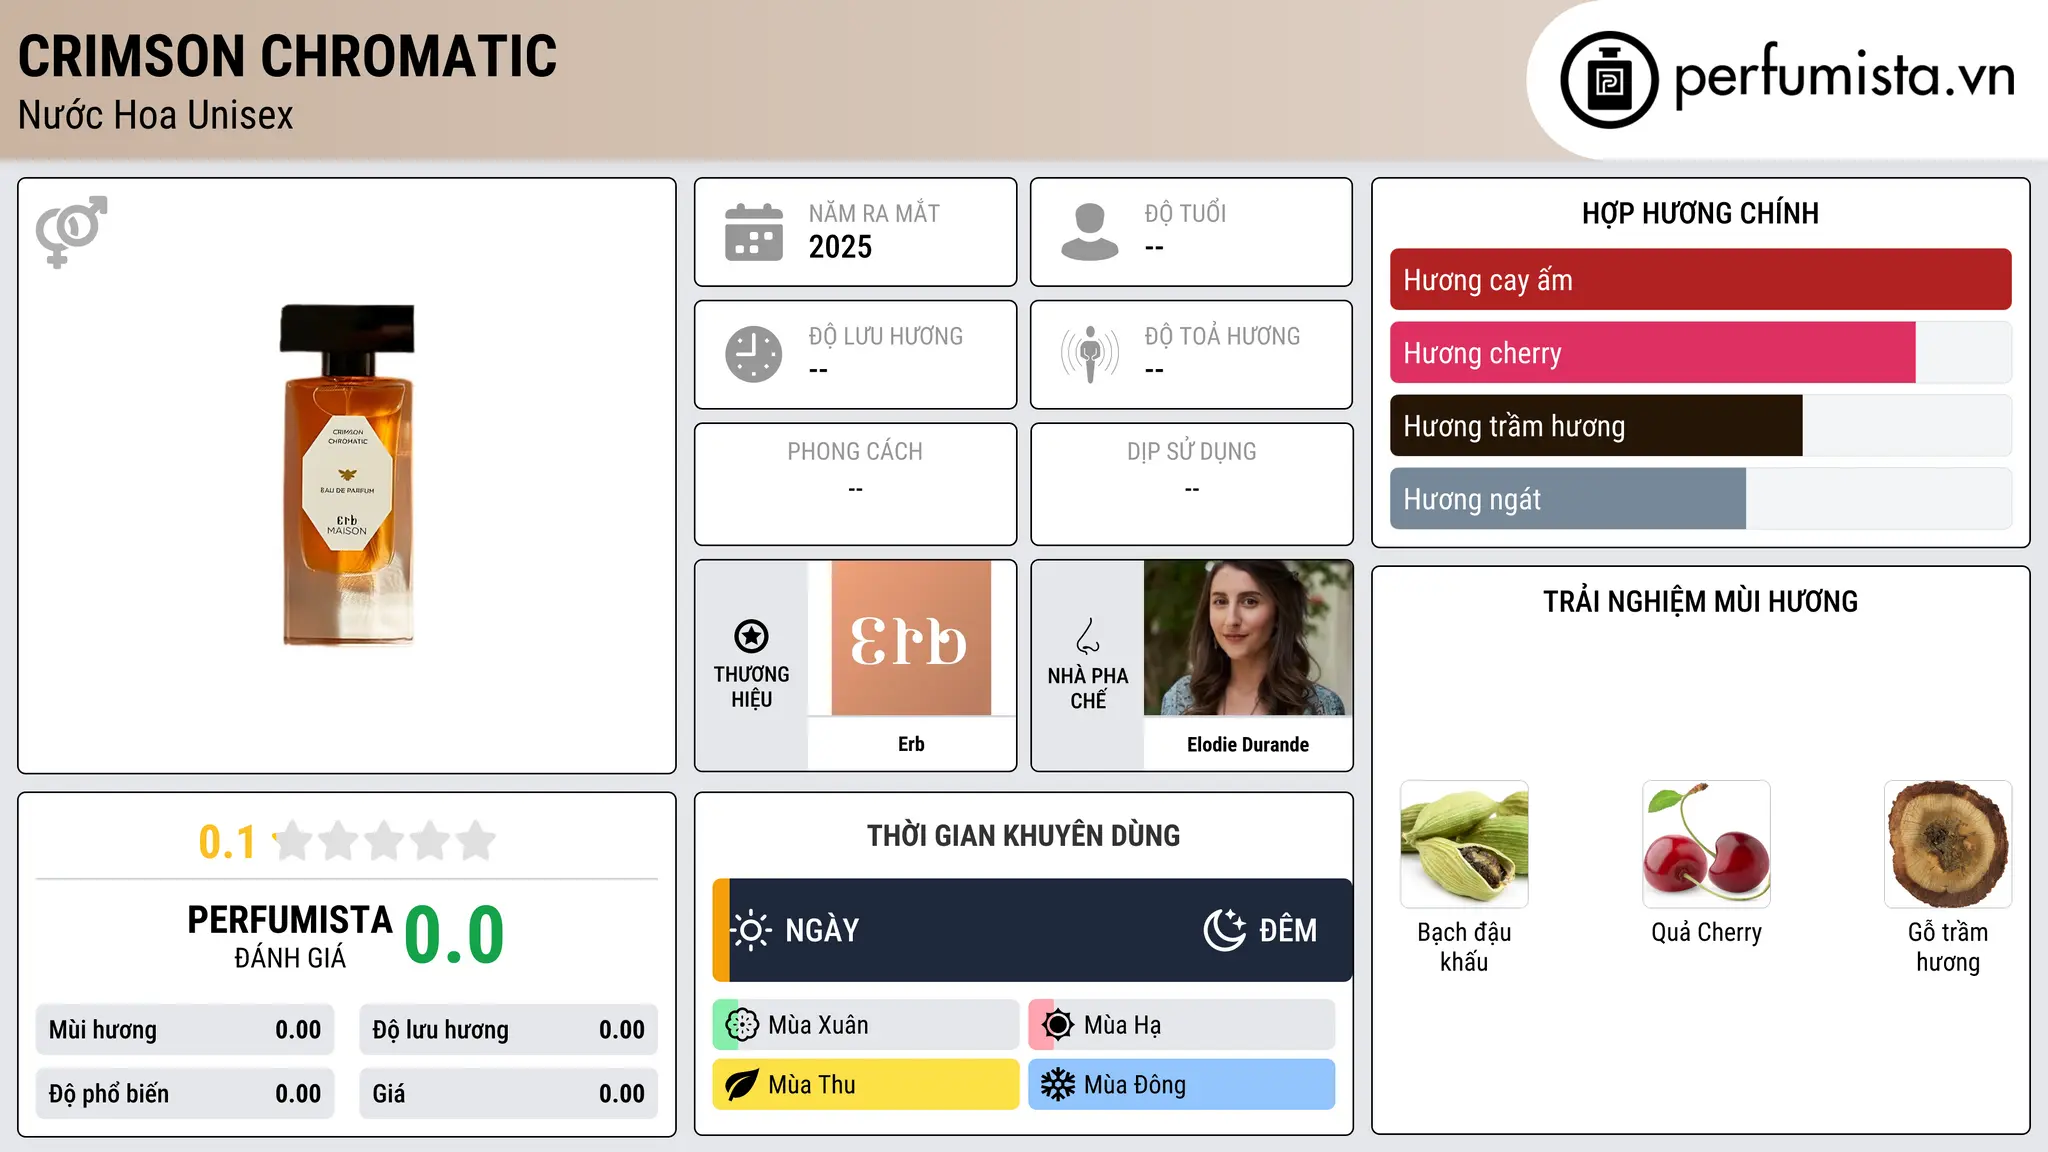Viewport: 2048px width, 1152px height.
Task: Click the Mùi hương 0.00 score row
Action: [x=185, y=1030]
